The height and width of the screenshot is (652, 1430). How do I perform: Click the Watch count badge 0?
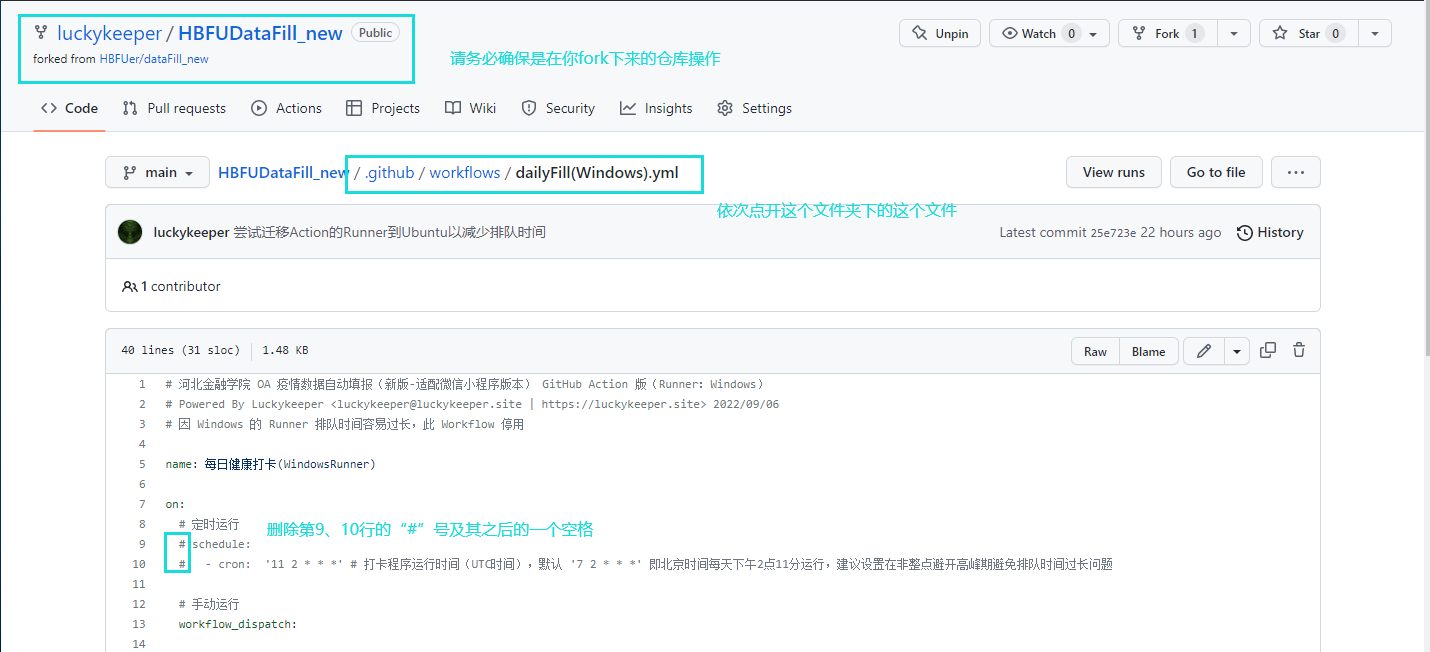1071,33
